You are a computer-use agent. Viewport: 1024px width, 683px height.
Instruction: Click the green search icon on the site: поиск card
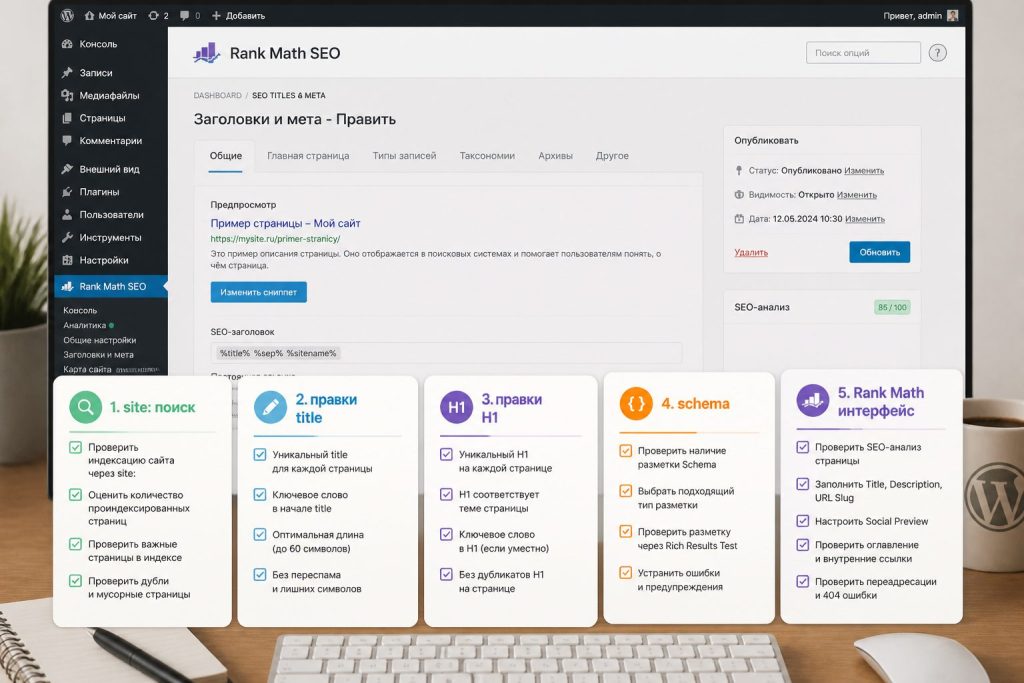pyautogui.click(x=86, y=407)
